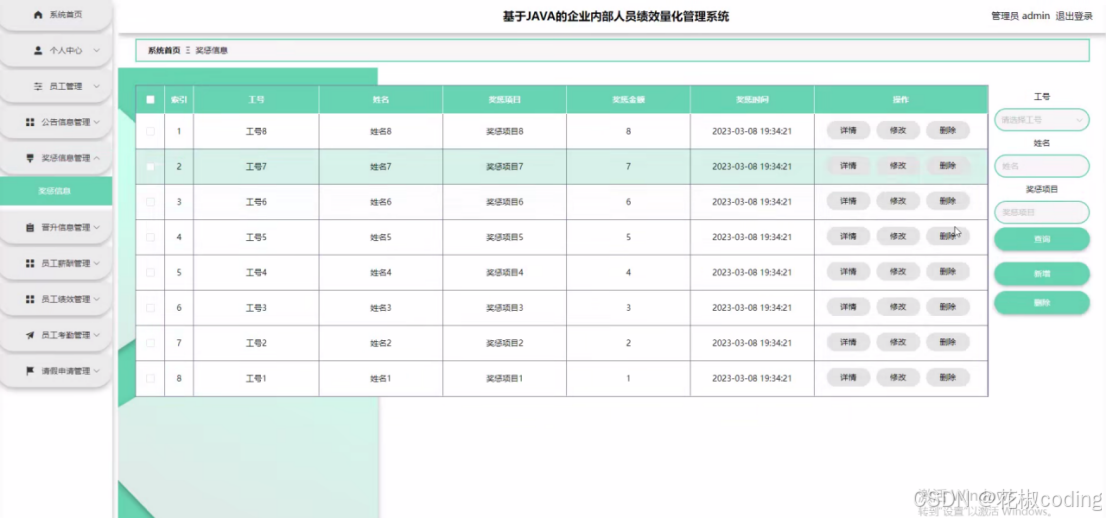This screenshot has width=1106, height=519.
Task: Check the checkbox for row 工号3
Action: tap(150, 307)
